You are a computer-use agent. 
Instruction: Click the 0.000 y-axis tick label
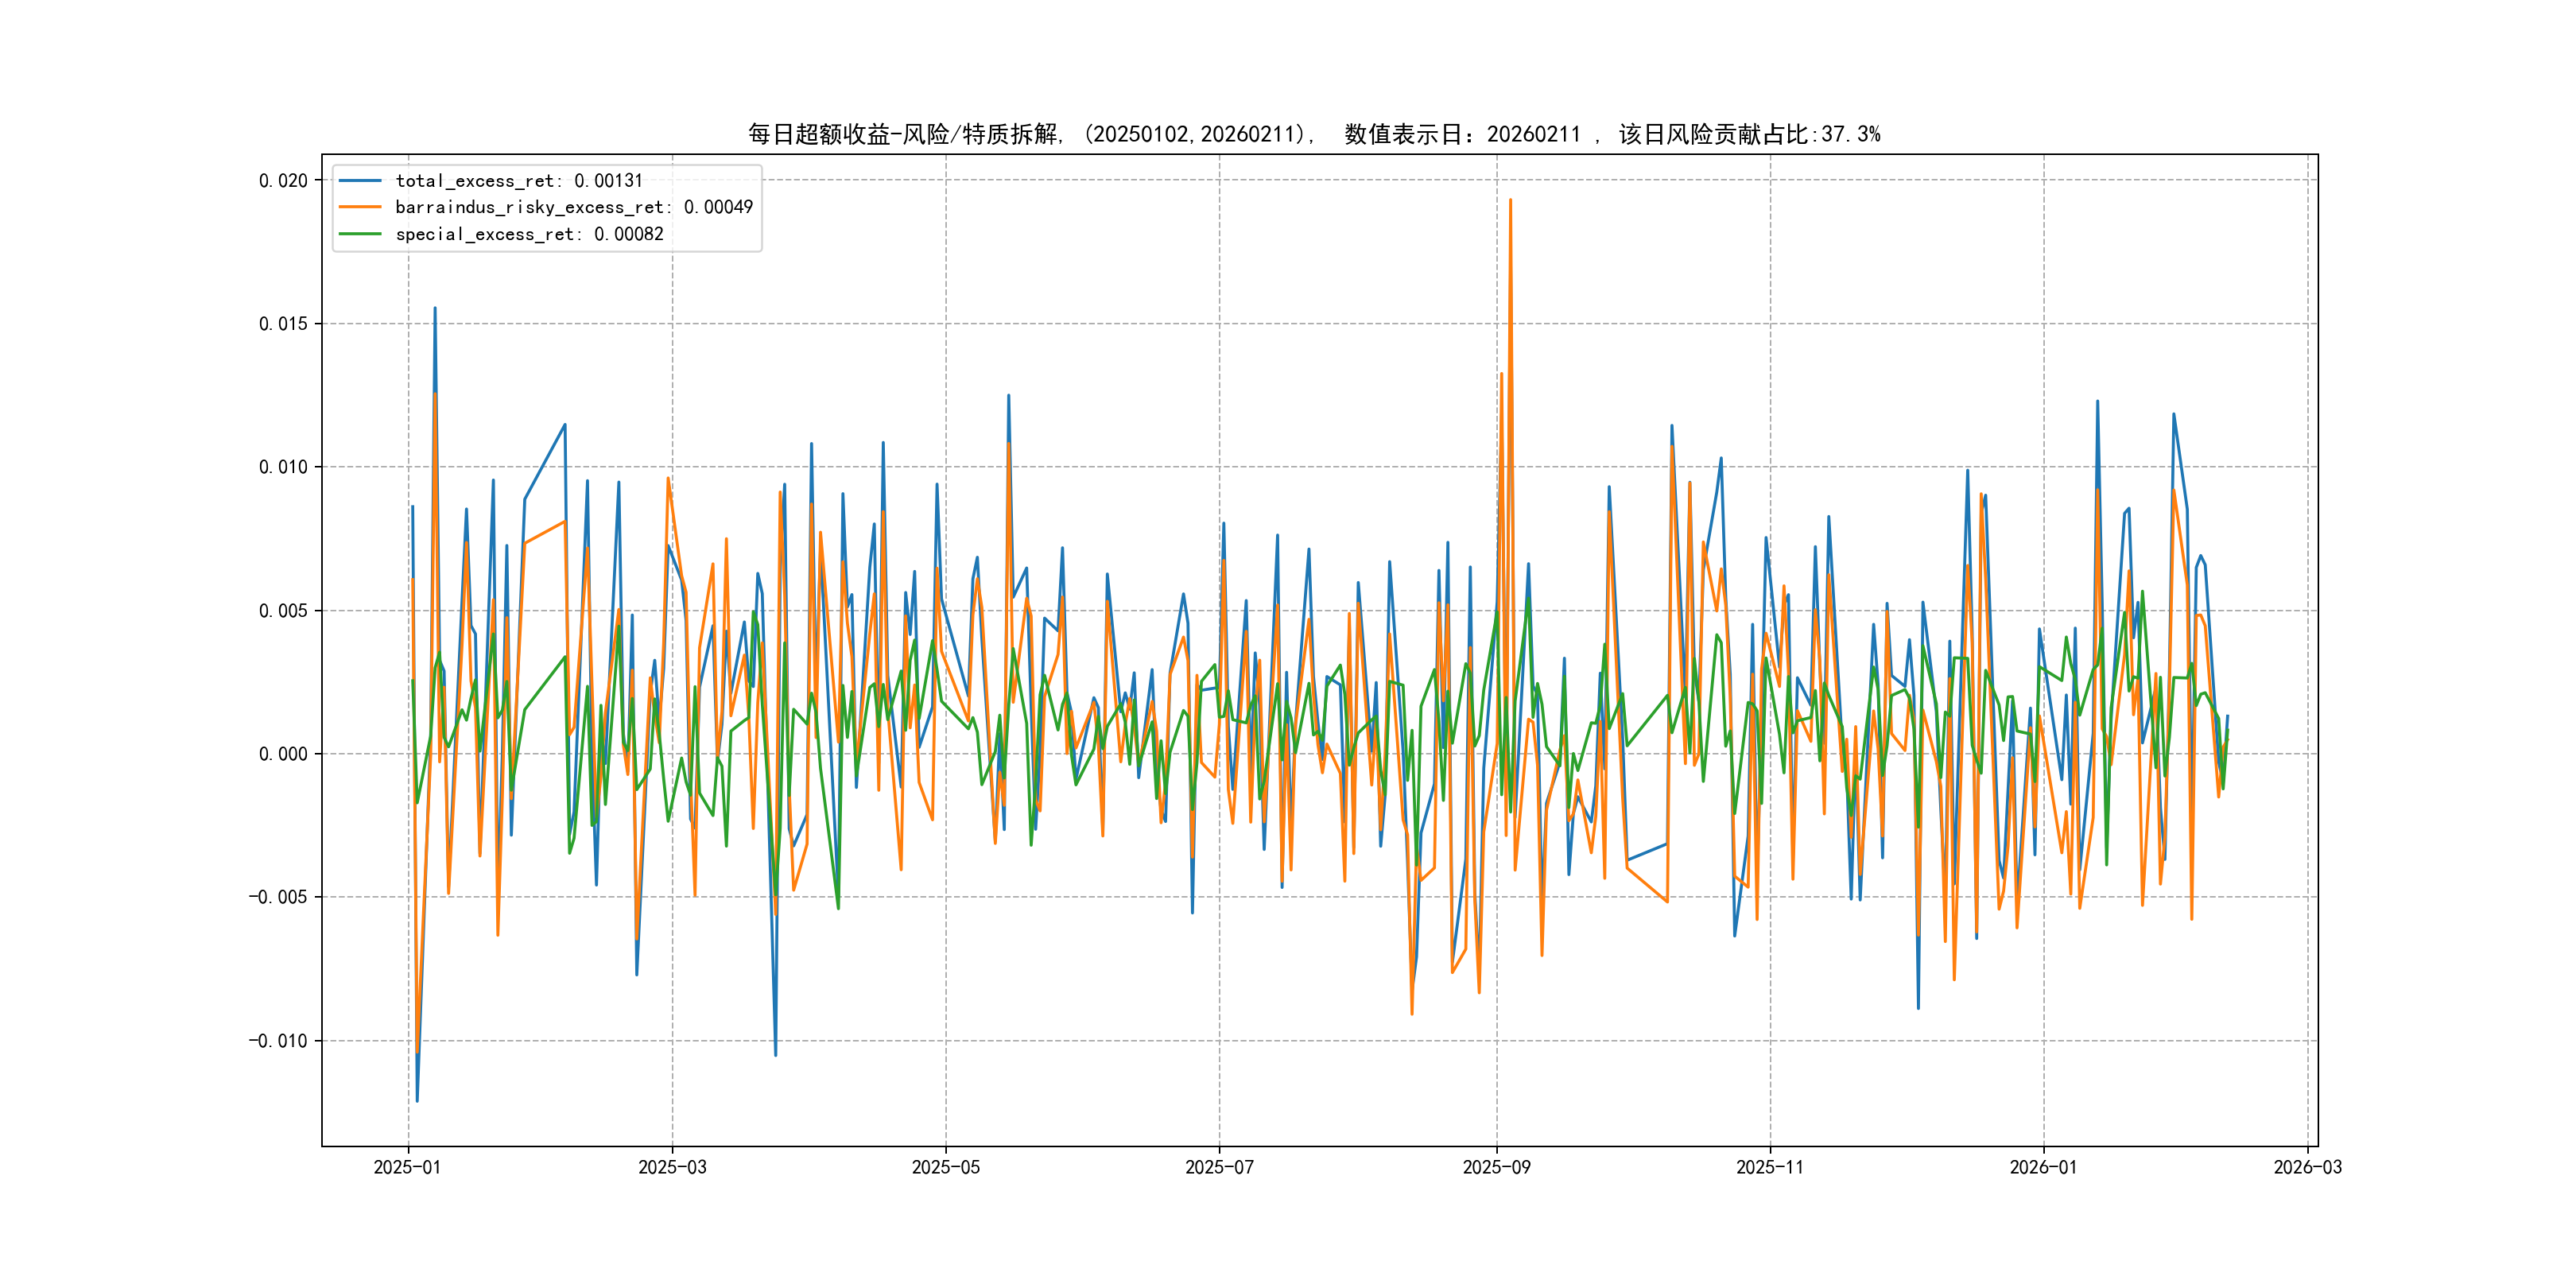[283, 754]
